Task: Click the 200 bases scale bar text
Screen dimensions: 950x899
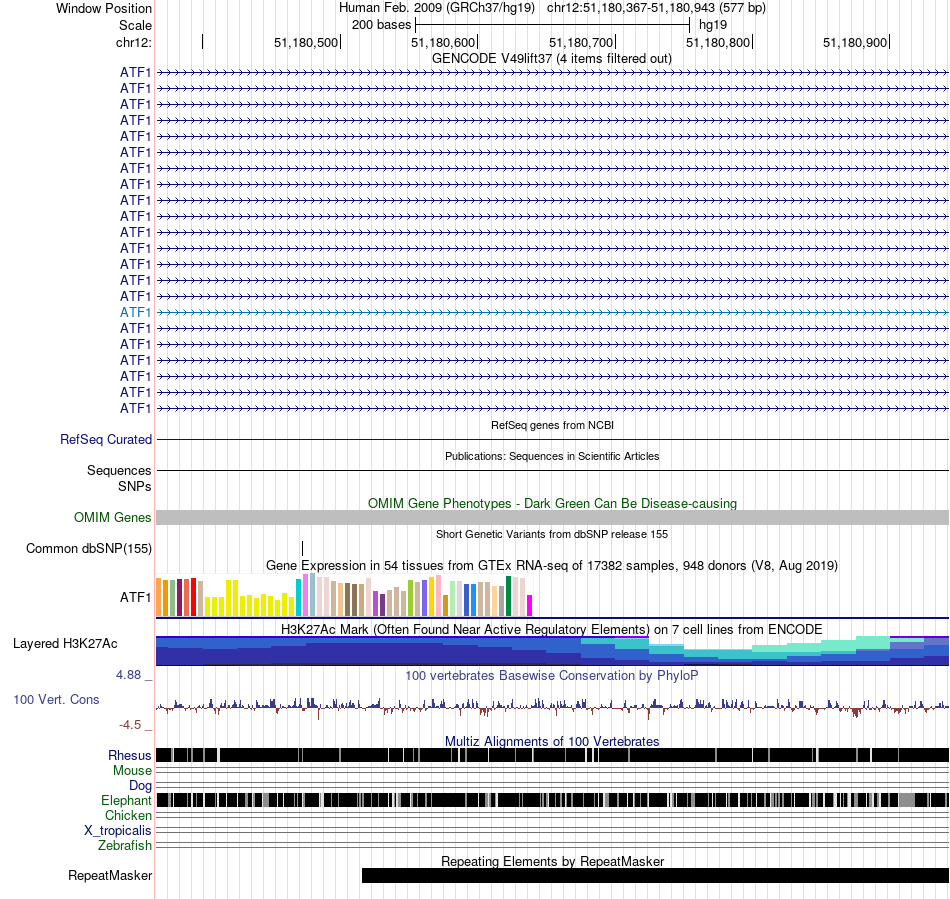Action: click(x=381, y=25)
